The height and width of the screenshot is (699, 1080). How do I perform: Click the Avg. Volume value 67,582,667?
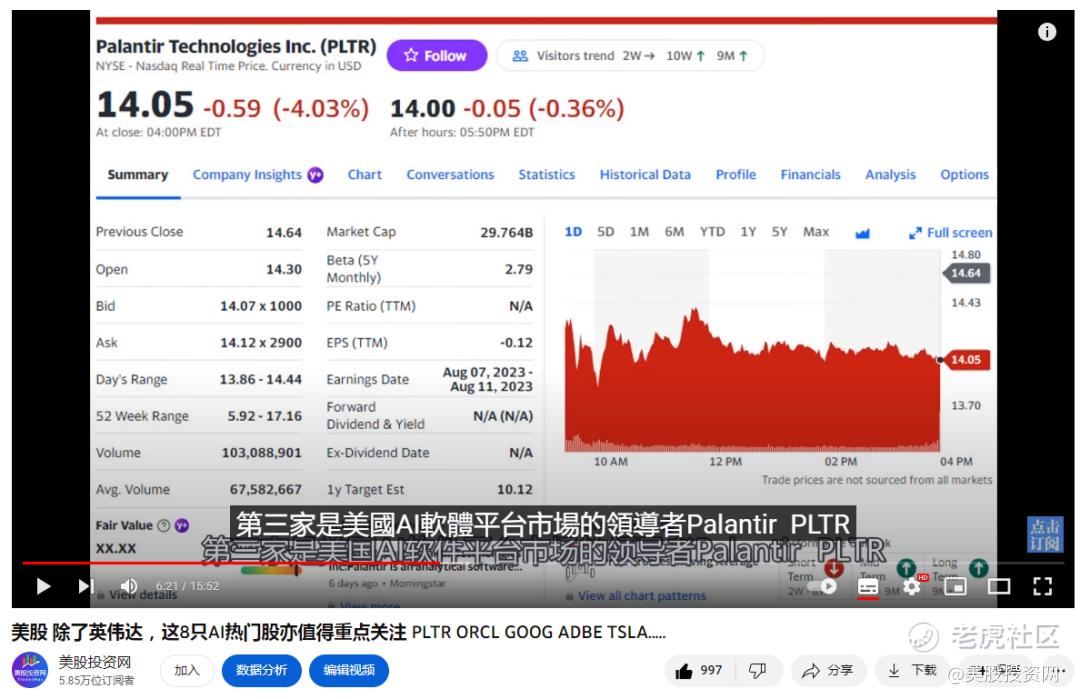tap(266, 490)
